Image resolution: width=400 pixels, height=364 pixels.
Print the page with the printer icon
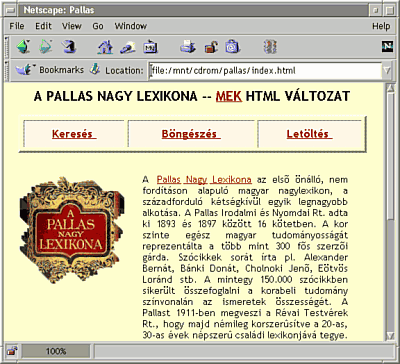pyautogui.click(x=188, y=47)
